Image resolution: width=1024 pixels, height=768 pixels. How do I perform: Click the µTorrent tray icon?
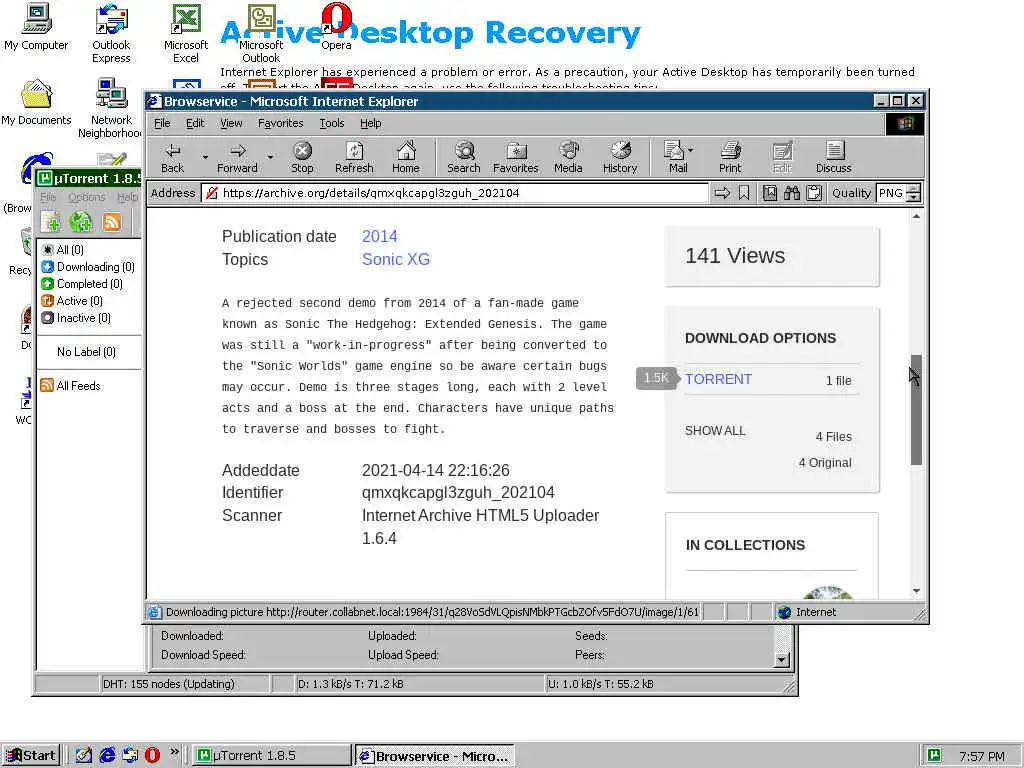[934, 755]
